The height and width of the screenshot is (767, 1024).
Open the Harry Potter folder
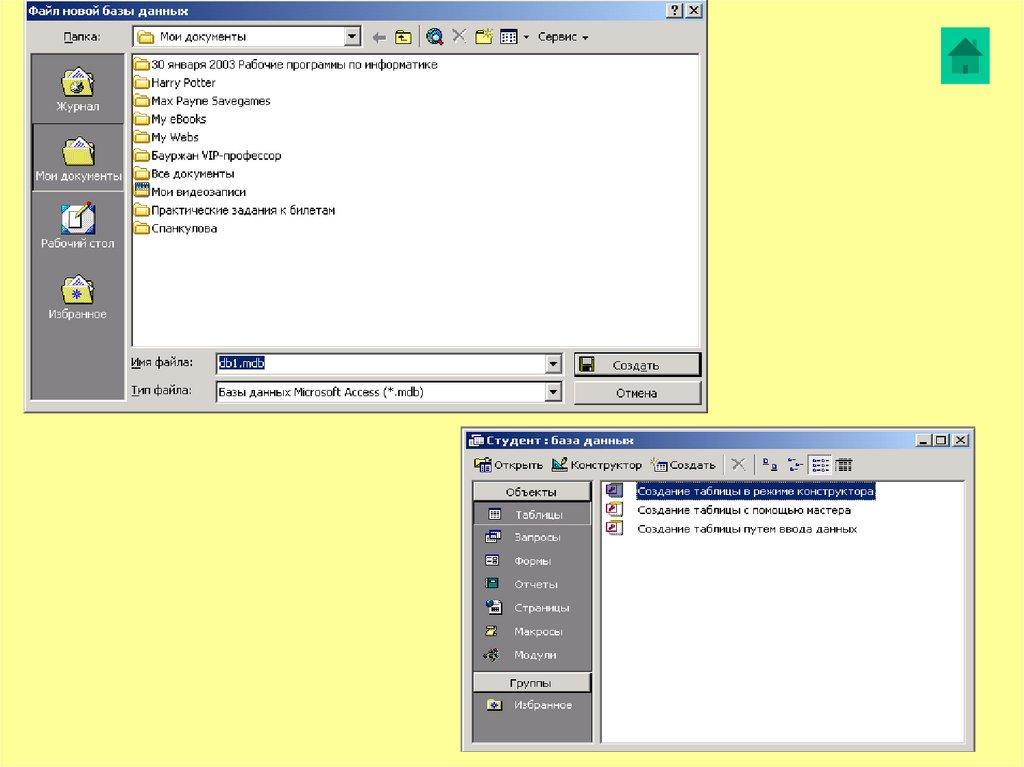[x=182, y=83]
